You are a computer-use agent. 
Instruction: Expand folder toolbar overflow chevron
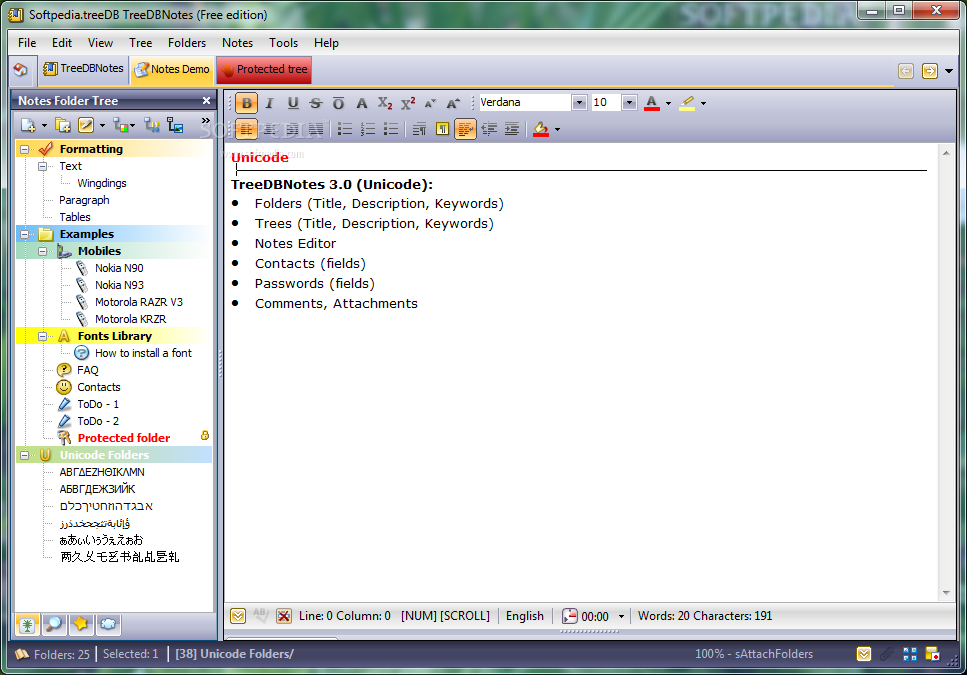coord(205,121)
